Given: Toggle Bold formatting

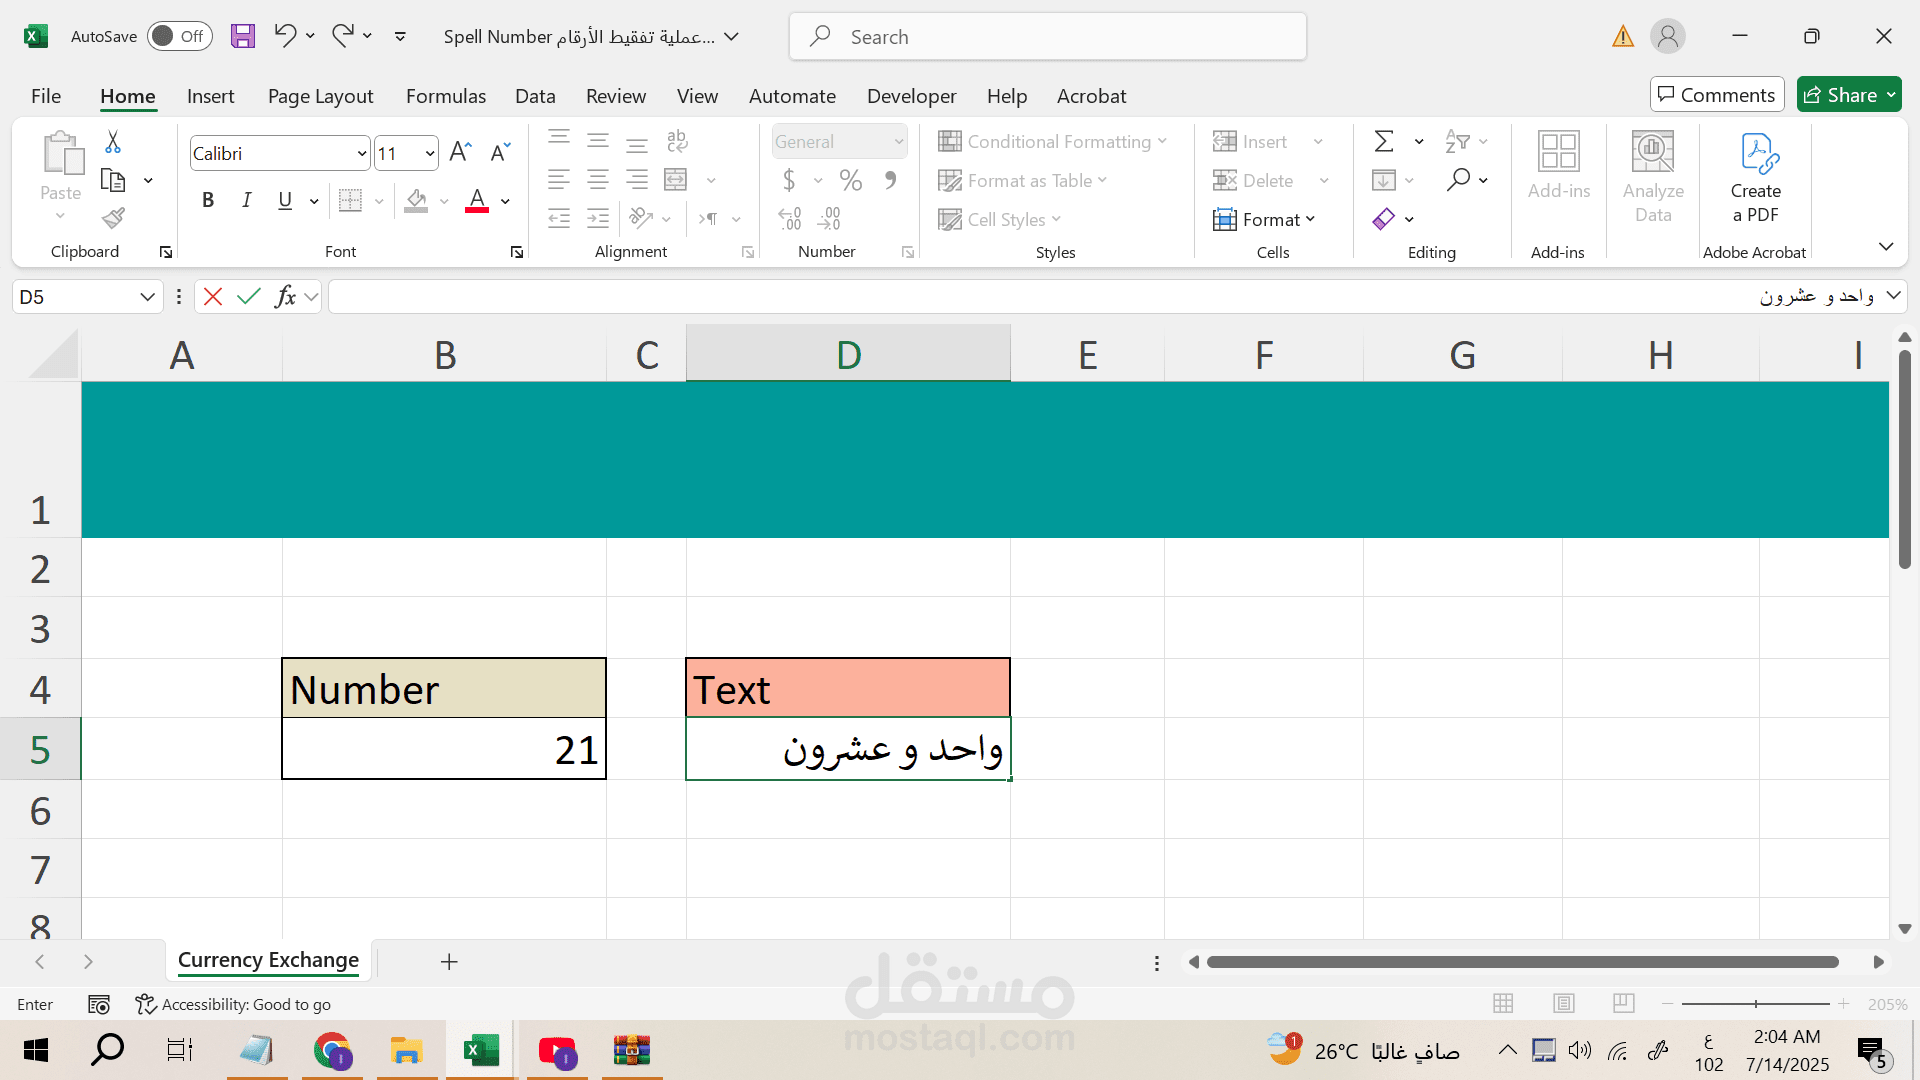Looking at the screenshot, I should pyautogui.click(x=208, y=200).
